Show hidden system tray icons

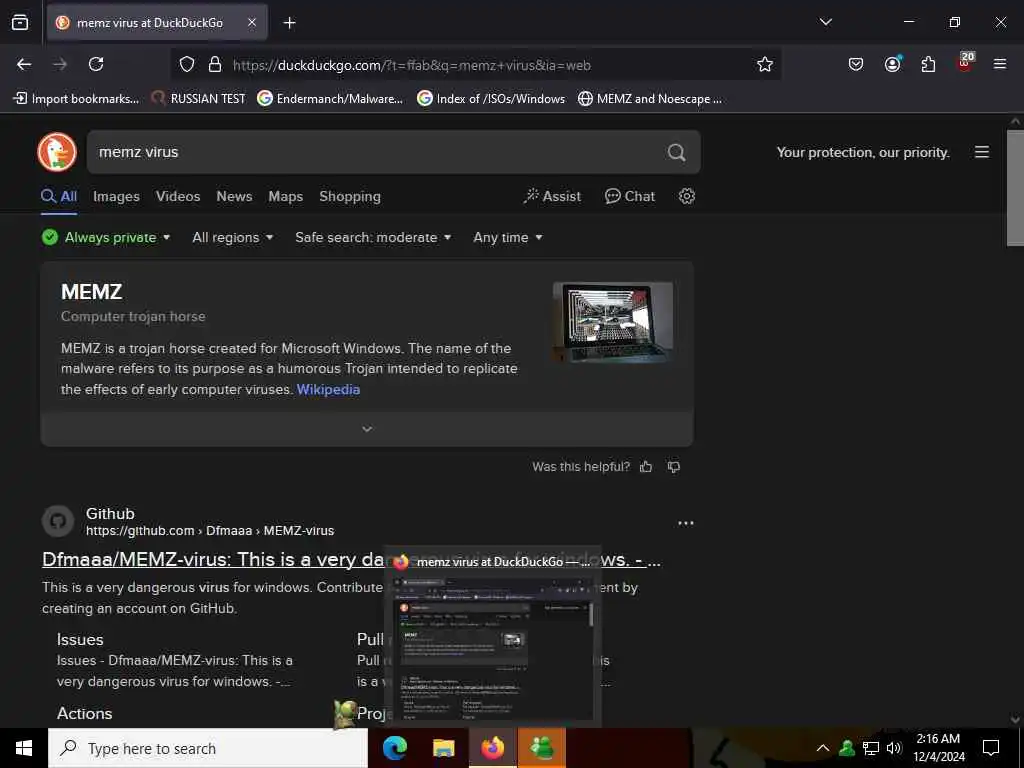click(823, 748)
